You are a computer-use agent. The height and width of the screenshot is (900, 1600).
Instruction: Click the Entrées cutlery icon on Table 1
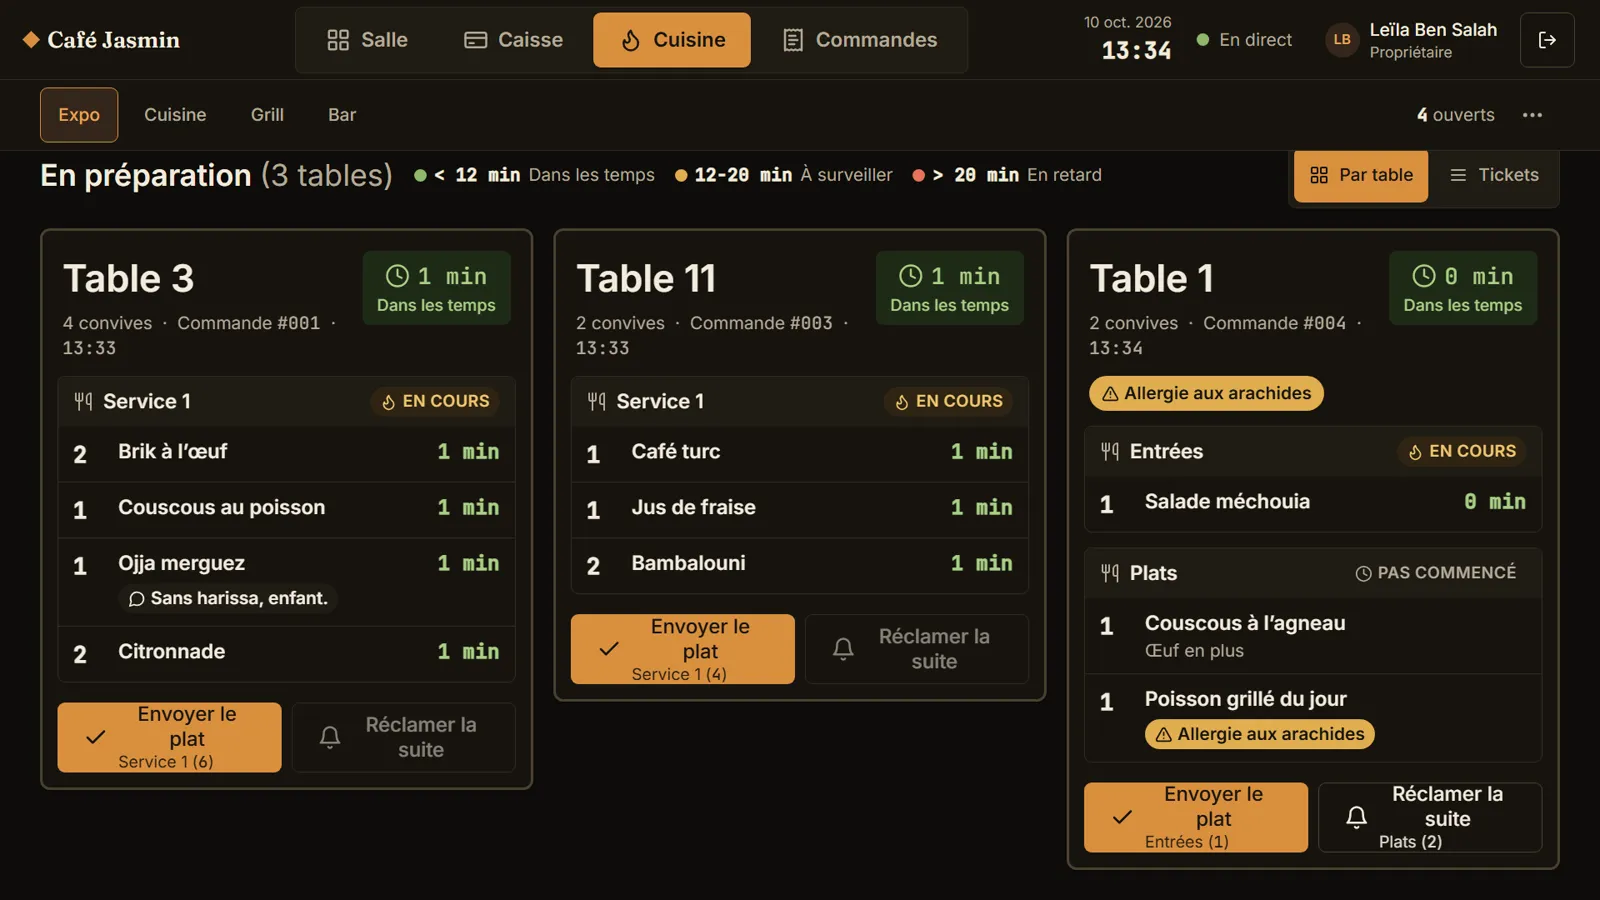tap(1110, 451)
